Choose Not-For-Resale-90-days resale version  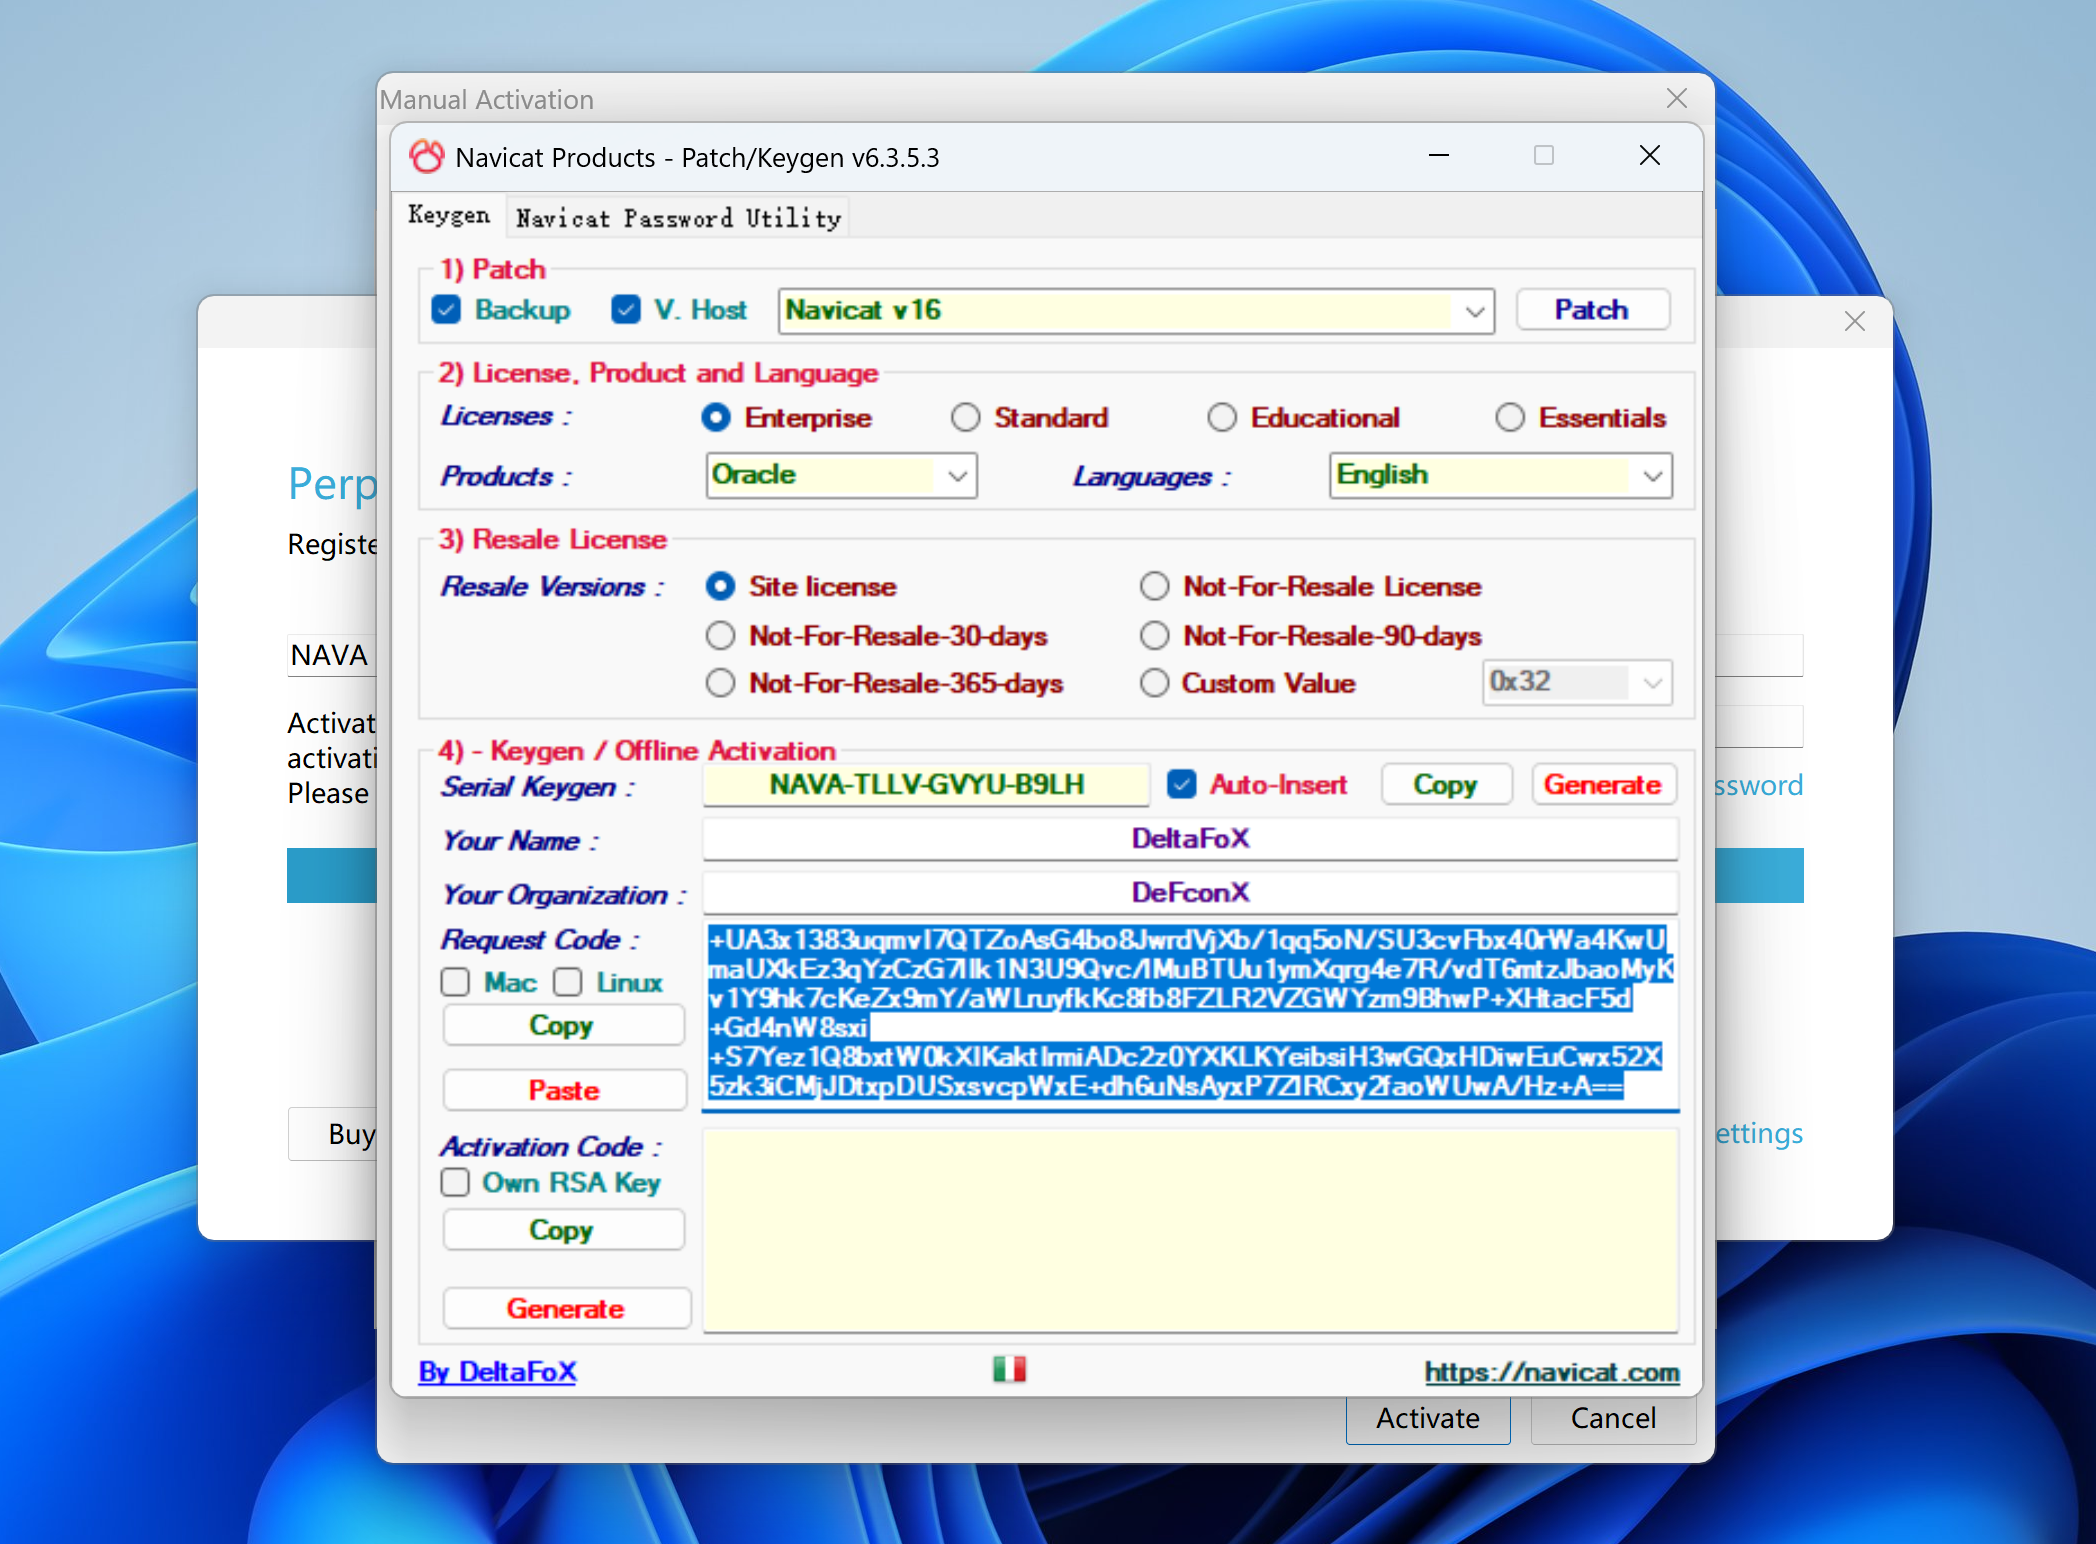click(x=1155, y=636)
